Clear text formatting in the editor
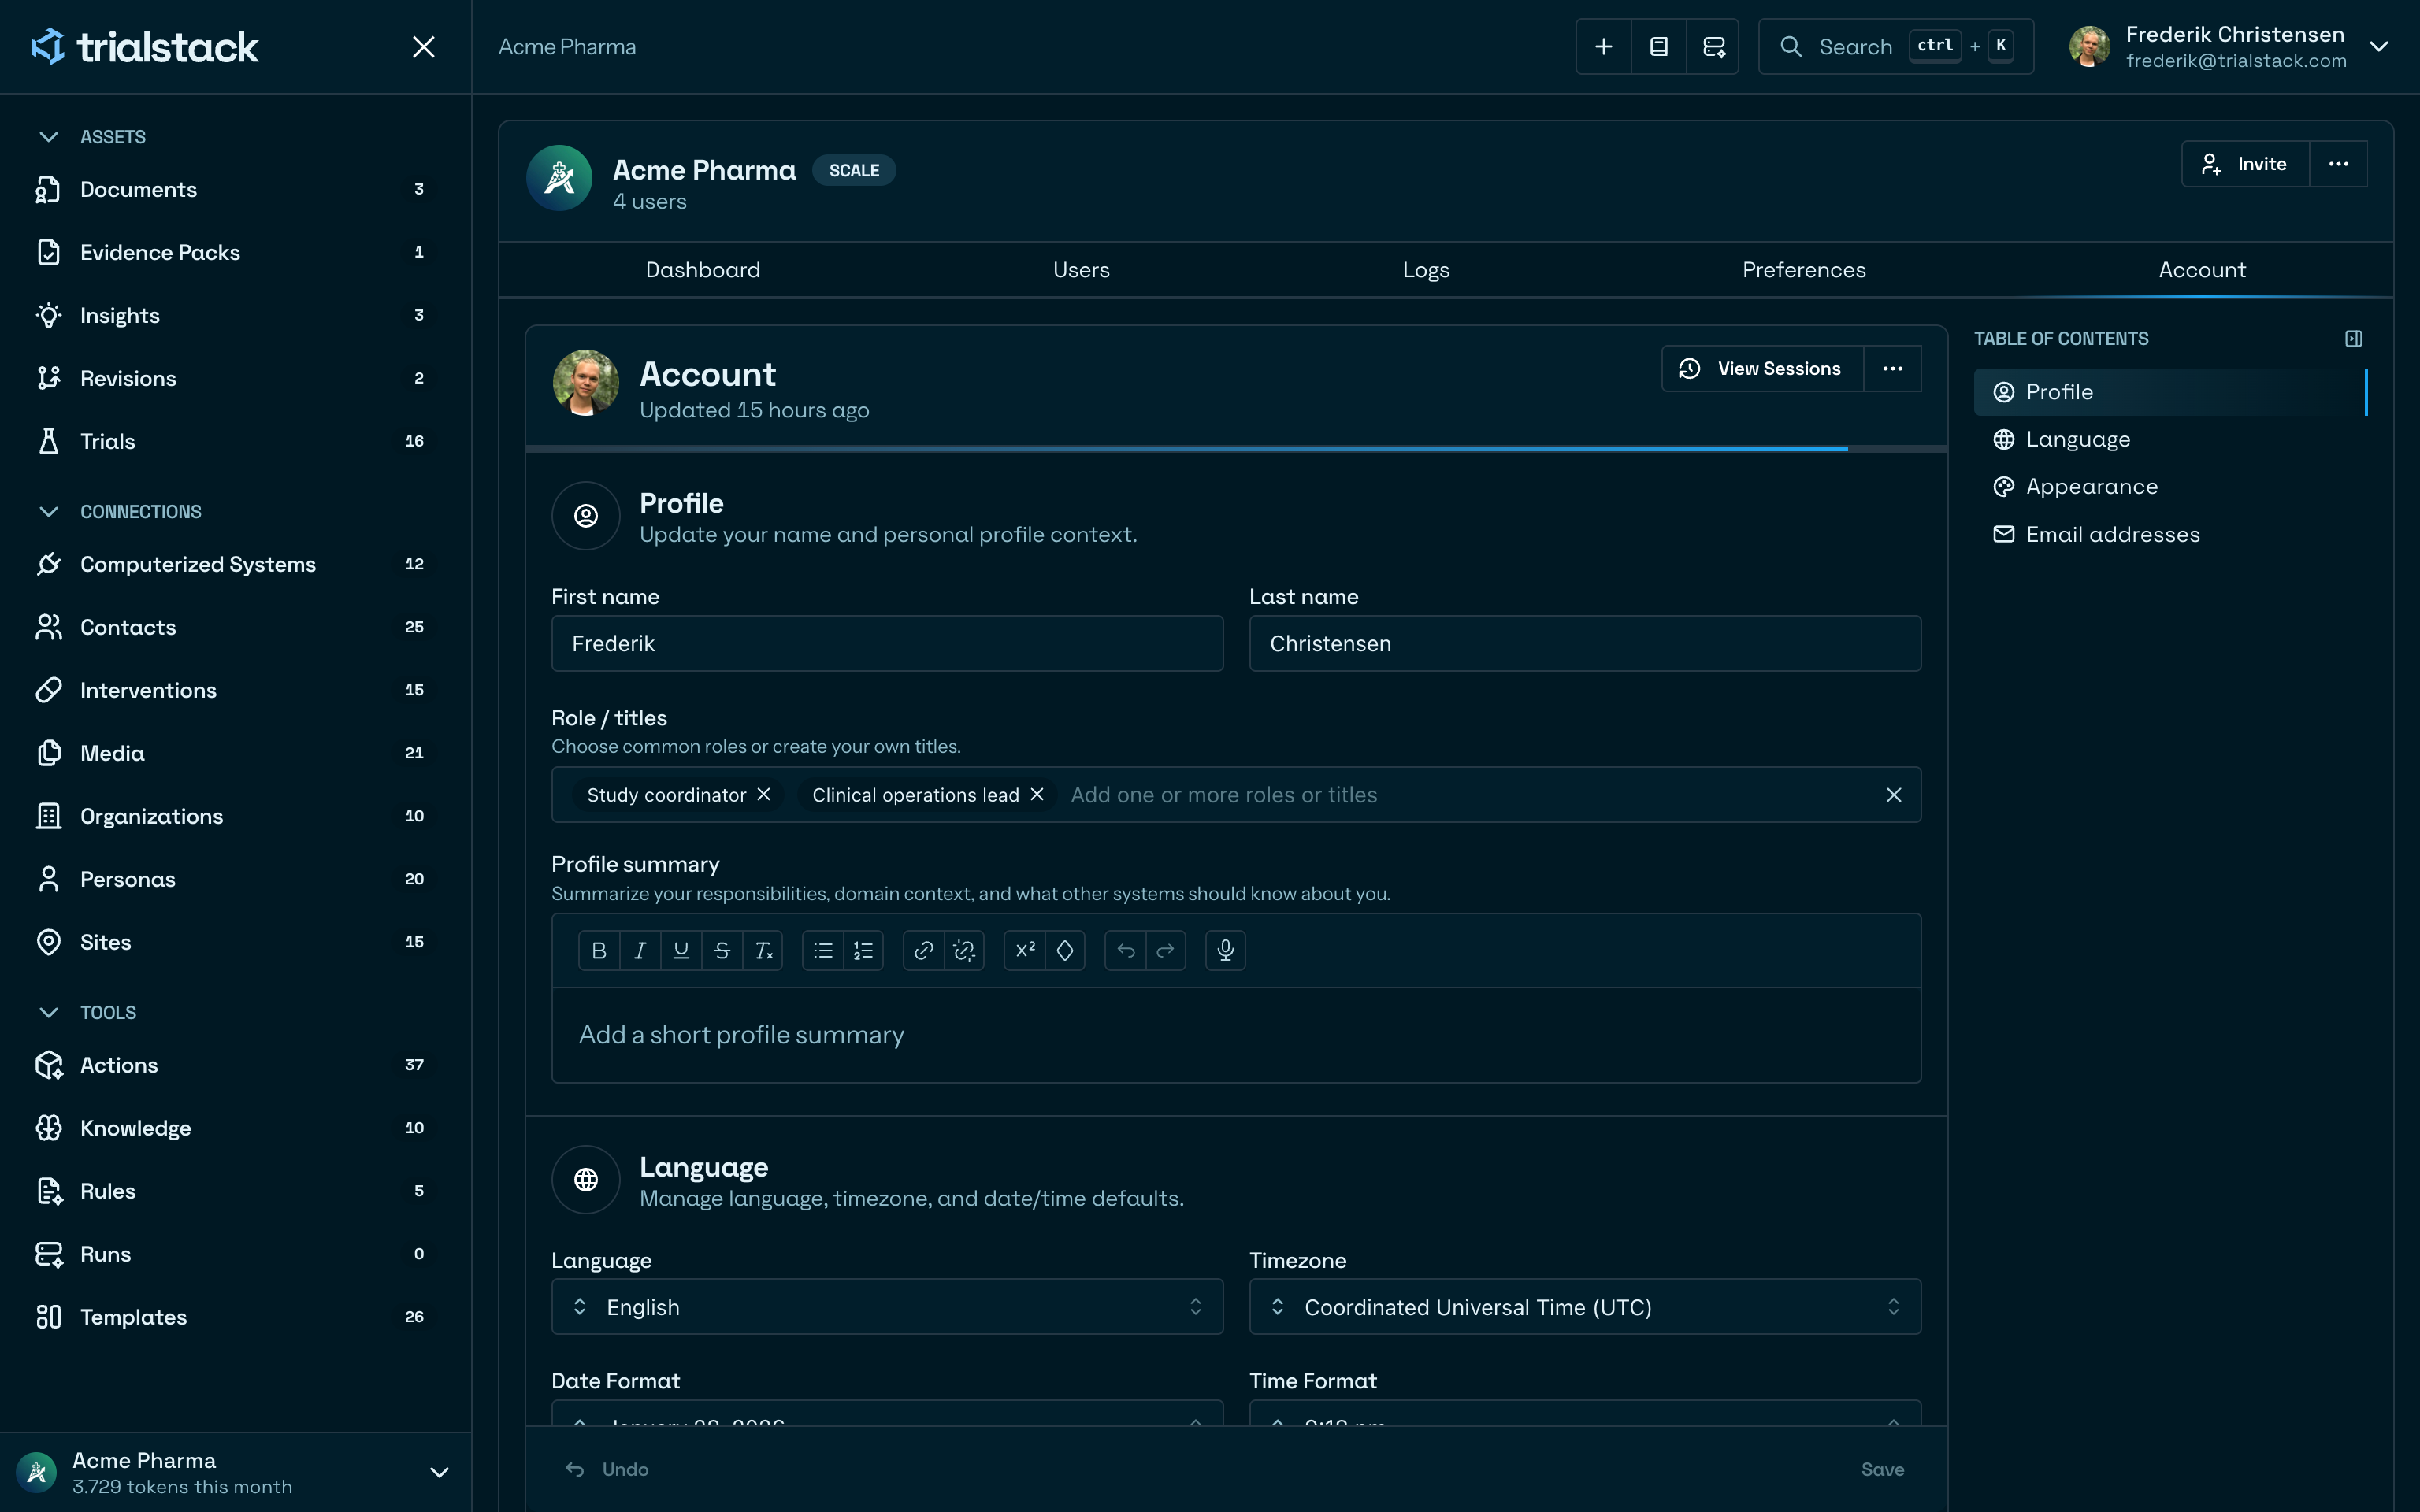Screen dimensions: 2420x1512 pyautogui.click(x=763, y=950)
